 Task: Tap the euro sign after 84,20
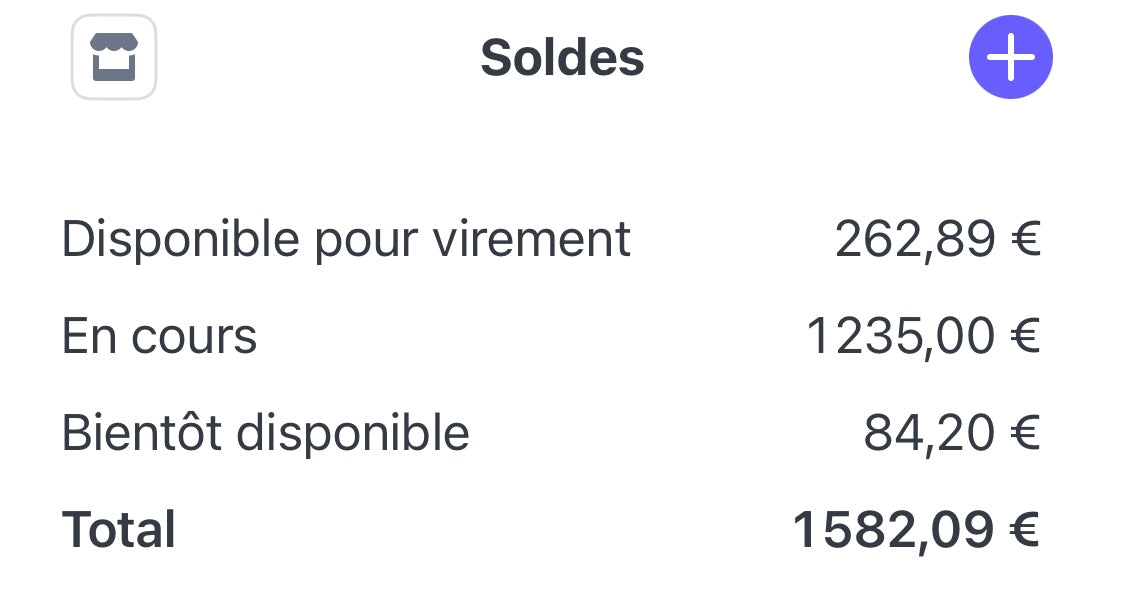click(1026, 432)
